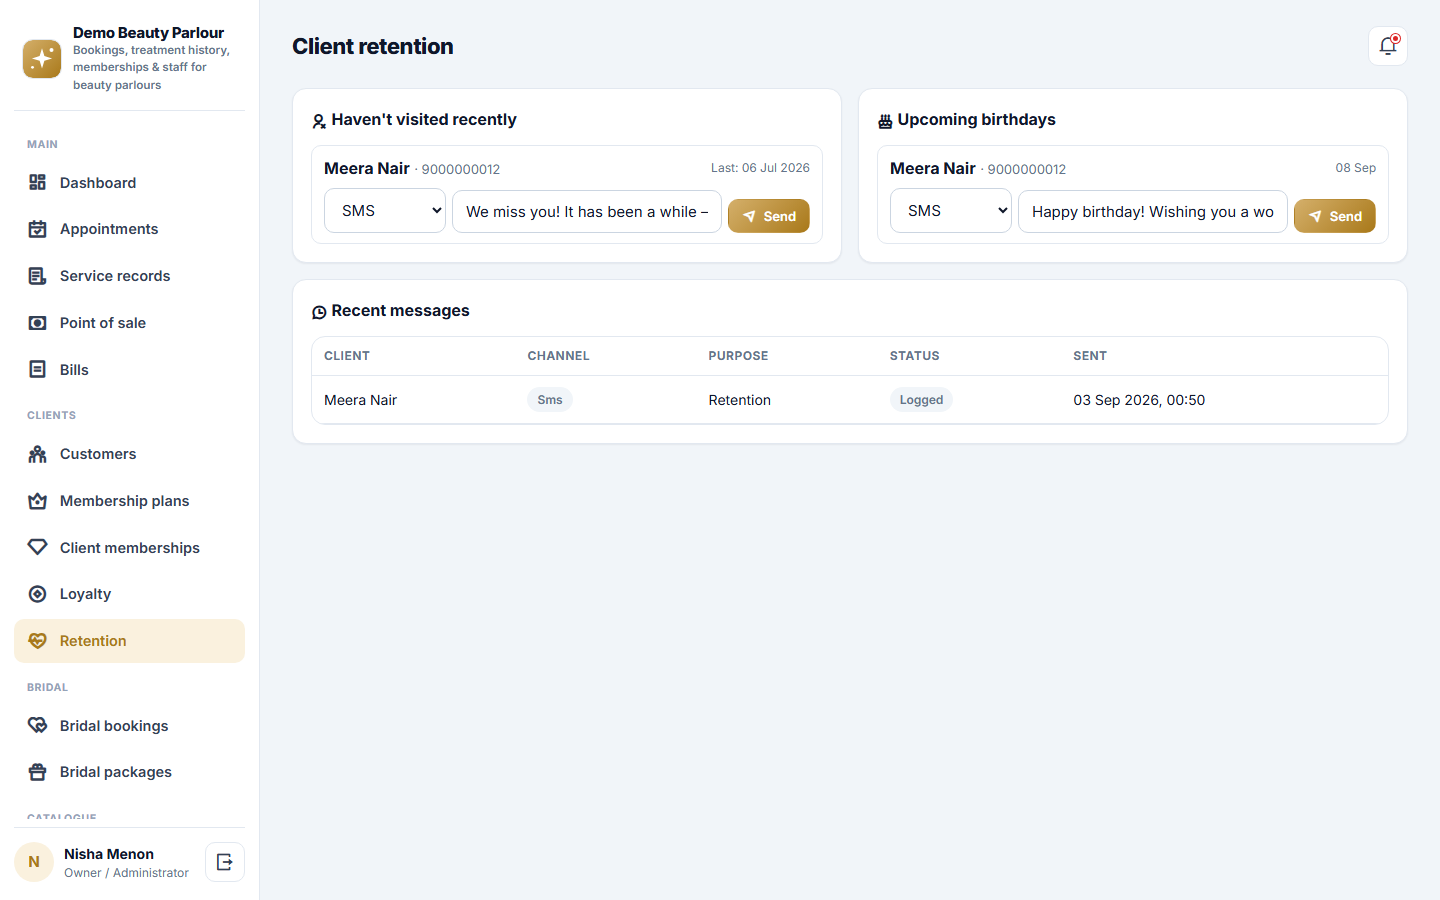Click Meera Nair in Recent messages table

[360, 400]
